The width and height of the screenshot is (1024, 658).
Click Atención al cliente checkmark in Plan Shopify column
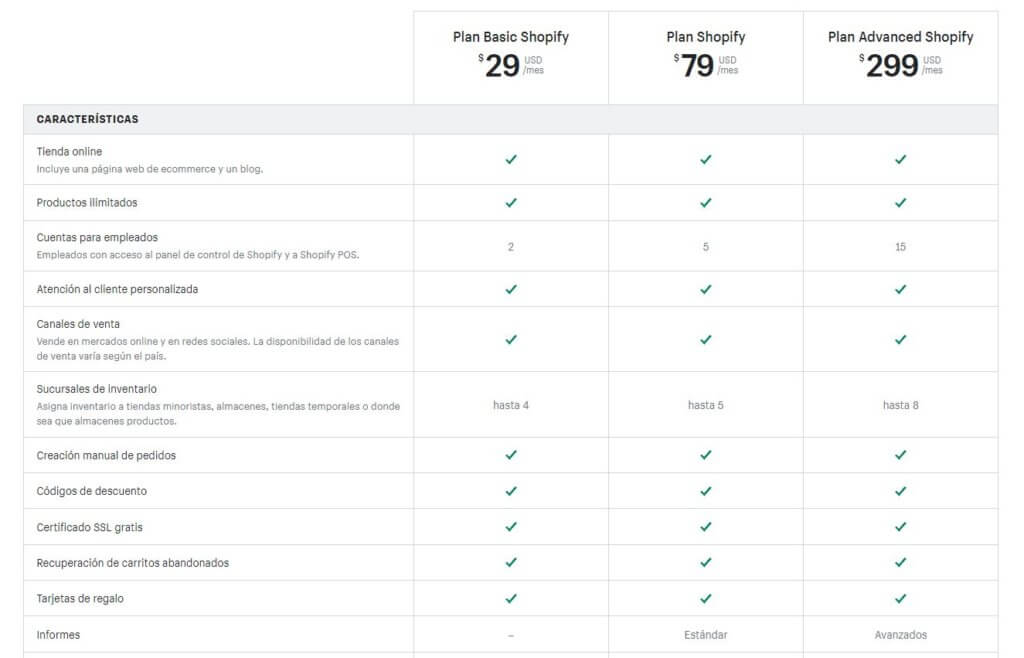(x=705, y=289)
